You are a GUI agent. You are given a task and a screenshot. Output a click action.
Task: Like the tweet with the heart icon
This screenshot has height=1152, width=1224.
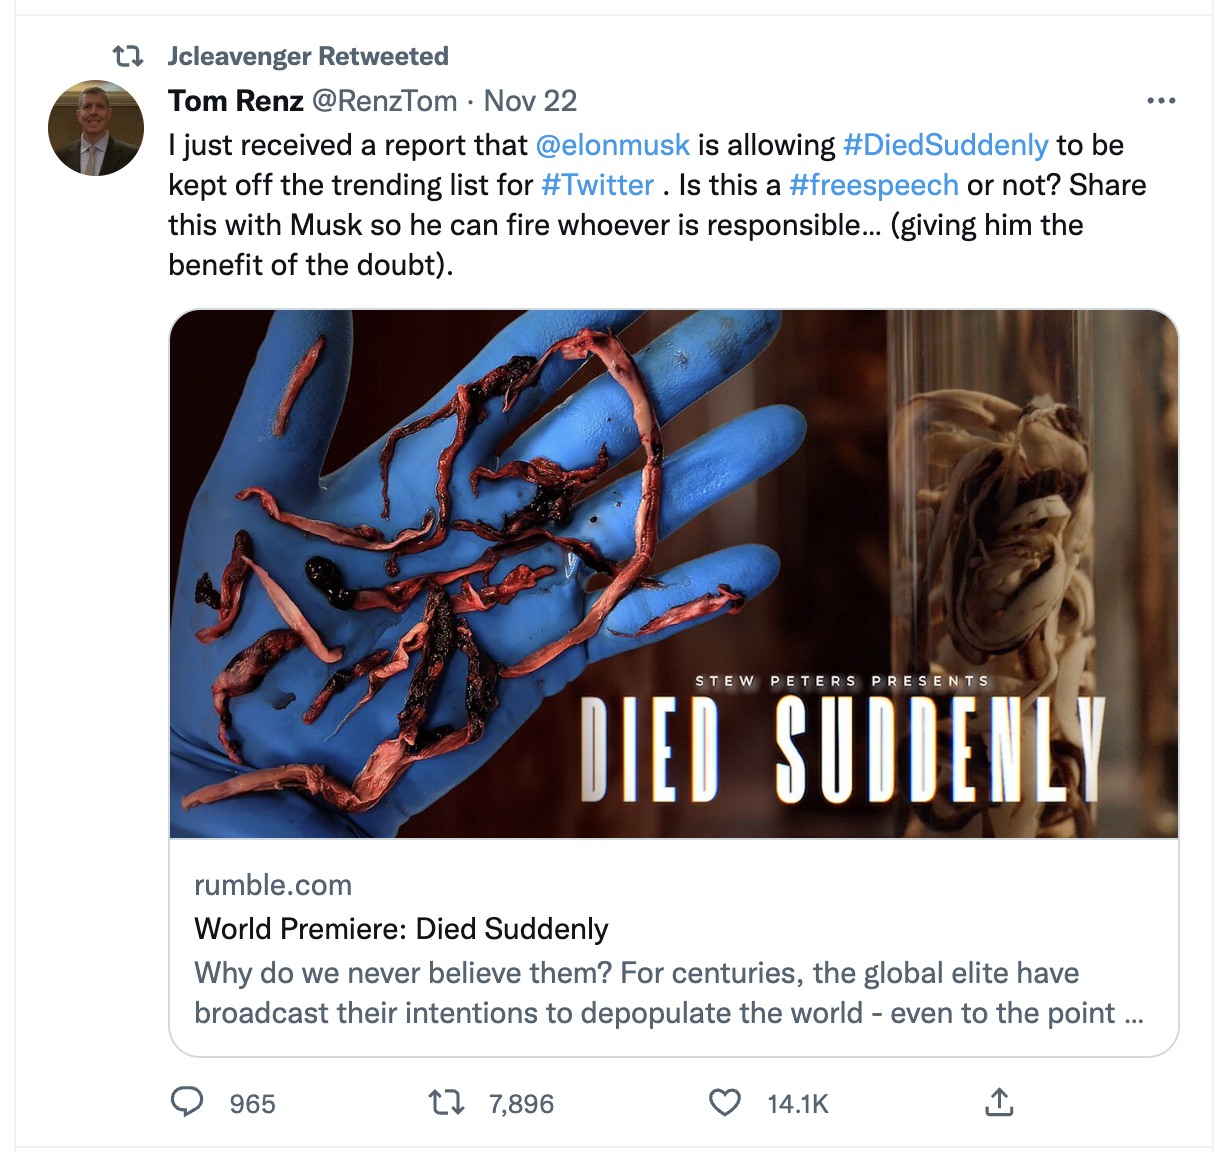(x=725, y=1102)
